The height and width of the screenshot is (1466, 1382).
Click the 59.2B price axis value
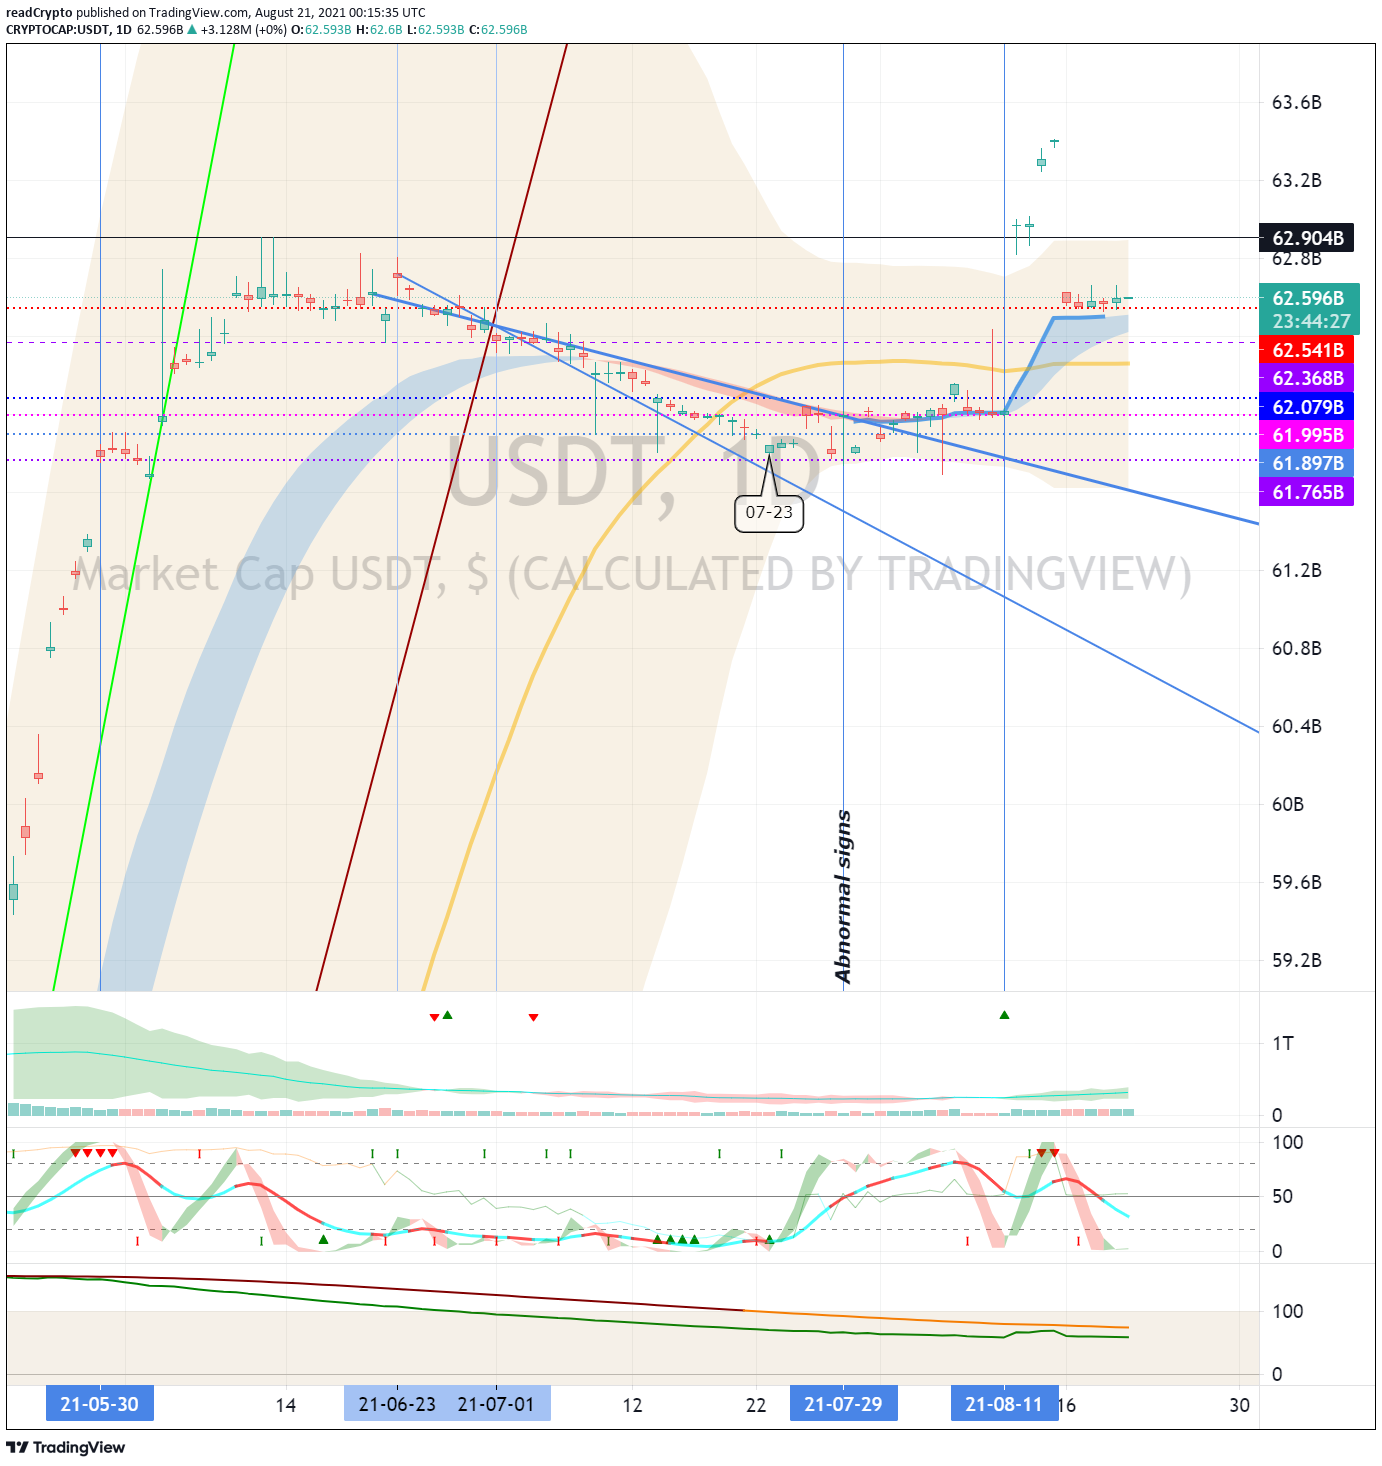[1296, 961]
